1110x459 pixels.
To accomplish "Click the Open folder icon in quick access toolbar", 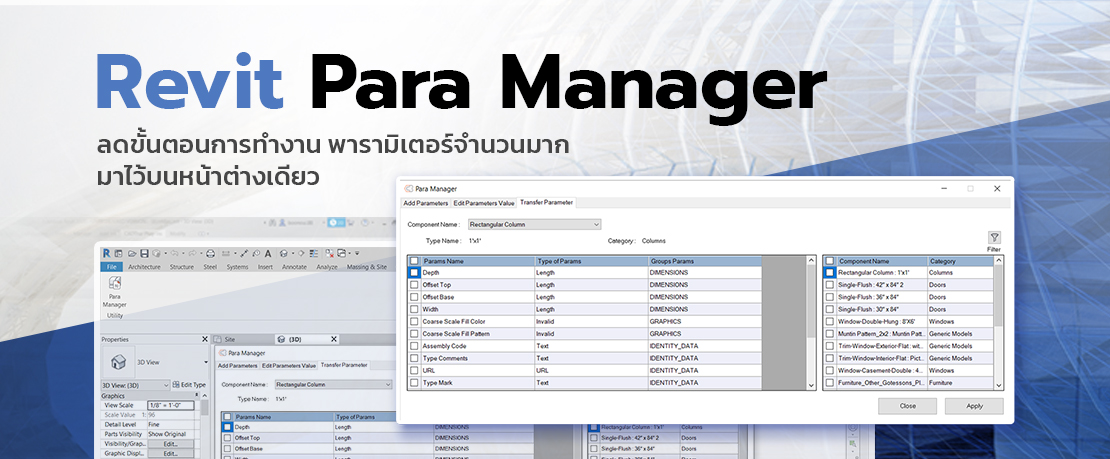I will tap(132, 254).
